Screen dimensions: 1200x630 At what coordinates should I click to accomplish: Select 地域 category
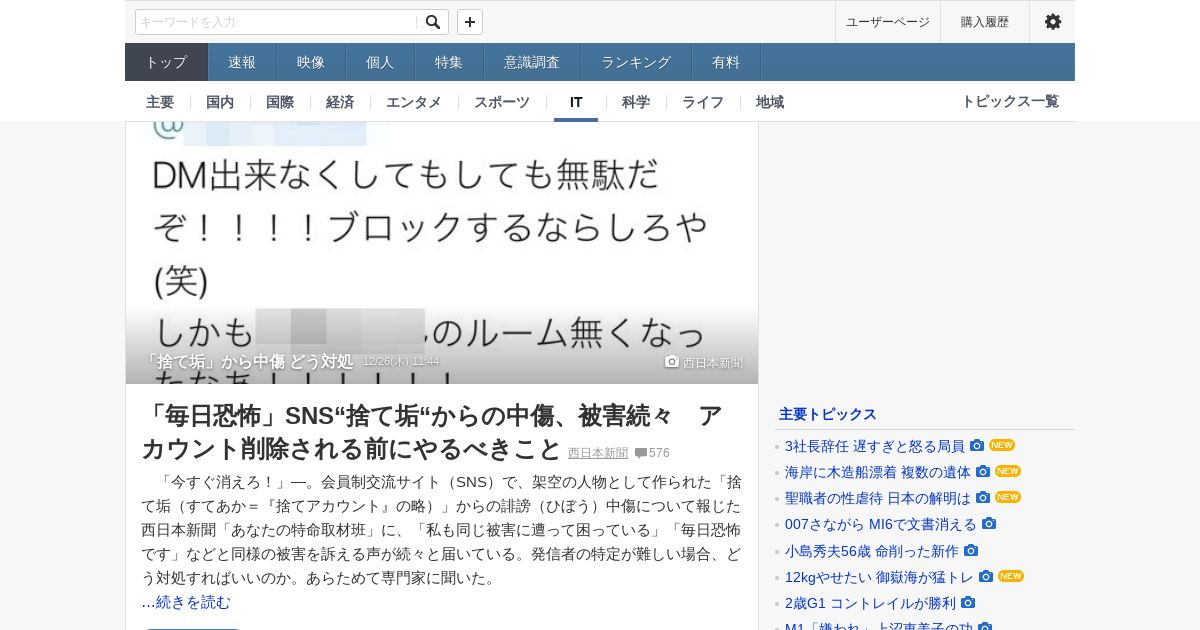[770, 102]
